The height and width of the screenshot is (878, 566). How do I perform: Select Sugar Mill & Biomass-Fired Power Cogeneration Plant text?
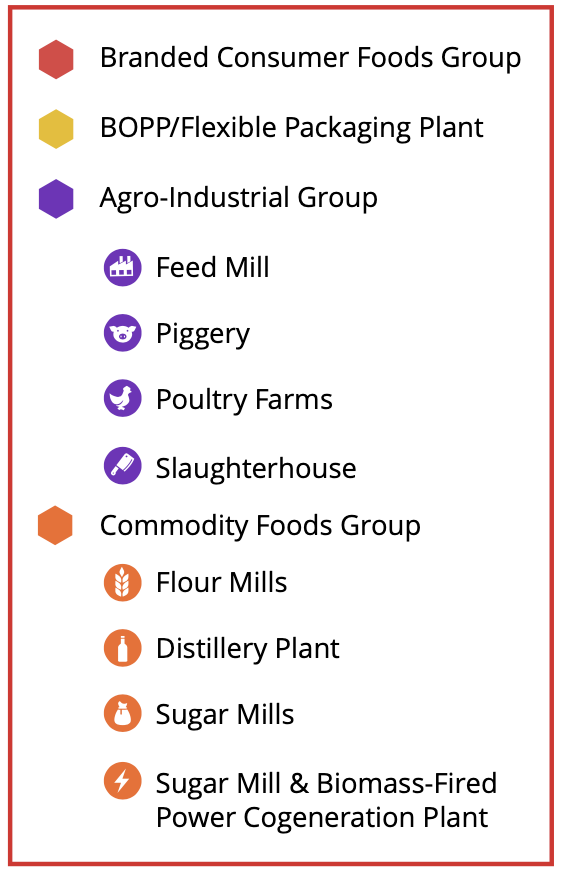(326, 800)
